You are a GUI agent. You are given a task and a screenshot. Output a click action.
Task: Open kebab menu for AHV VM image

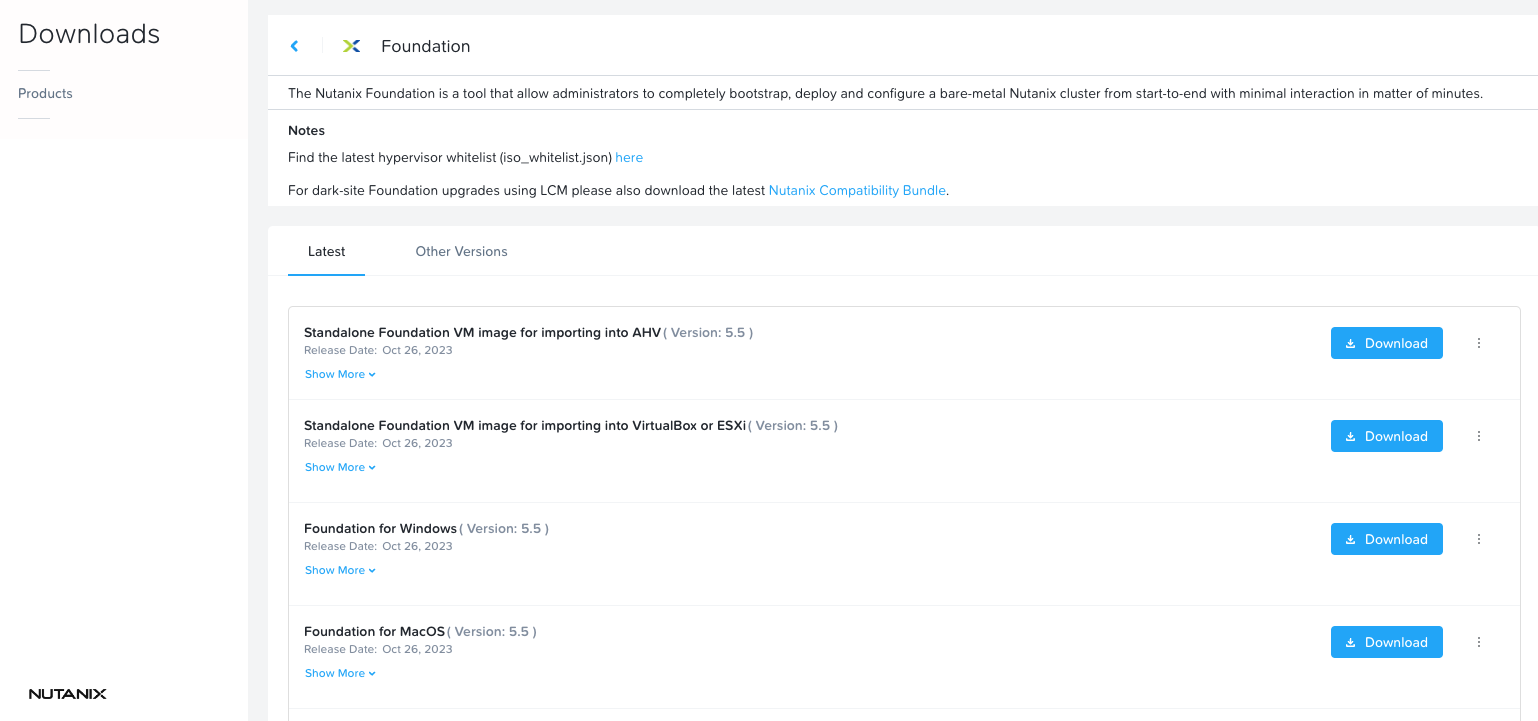[x=1479, y=343]
